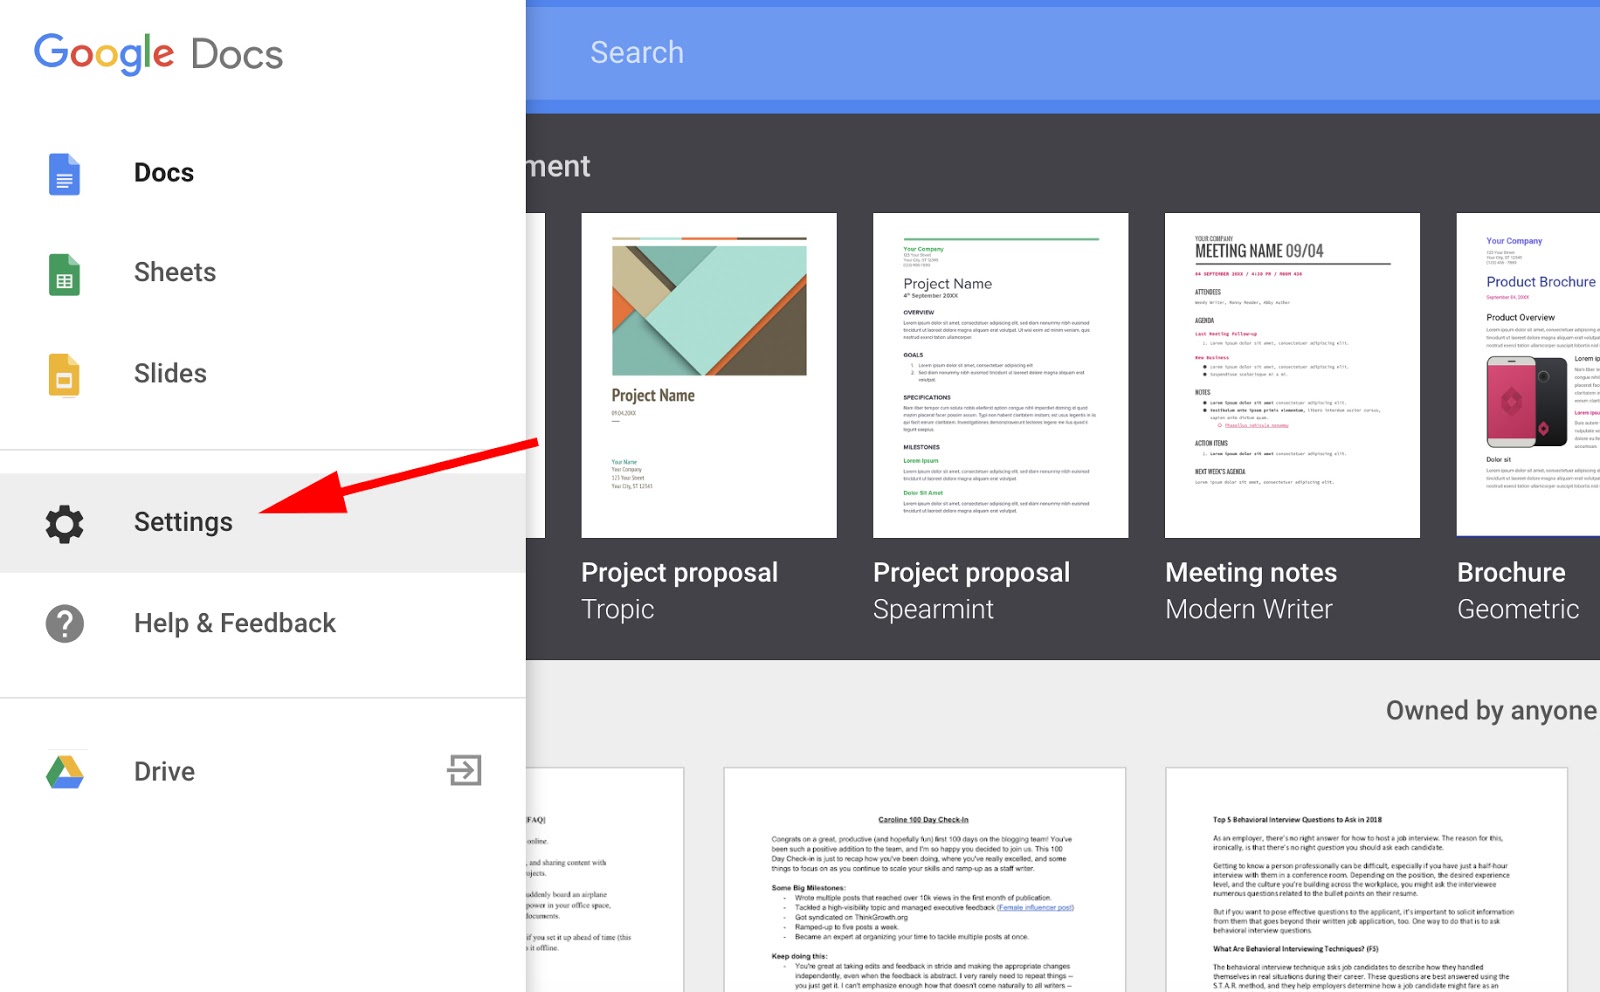This screenshot has height=992, width=1600.
Task: Open the 'Owned by anyone' filter dropdown
Action: [1490, 711]
